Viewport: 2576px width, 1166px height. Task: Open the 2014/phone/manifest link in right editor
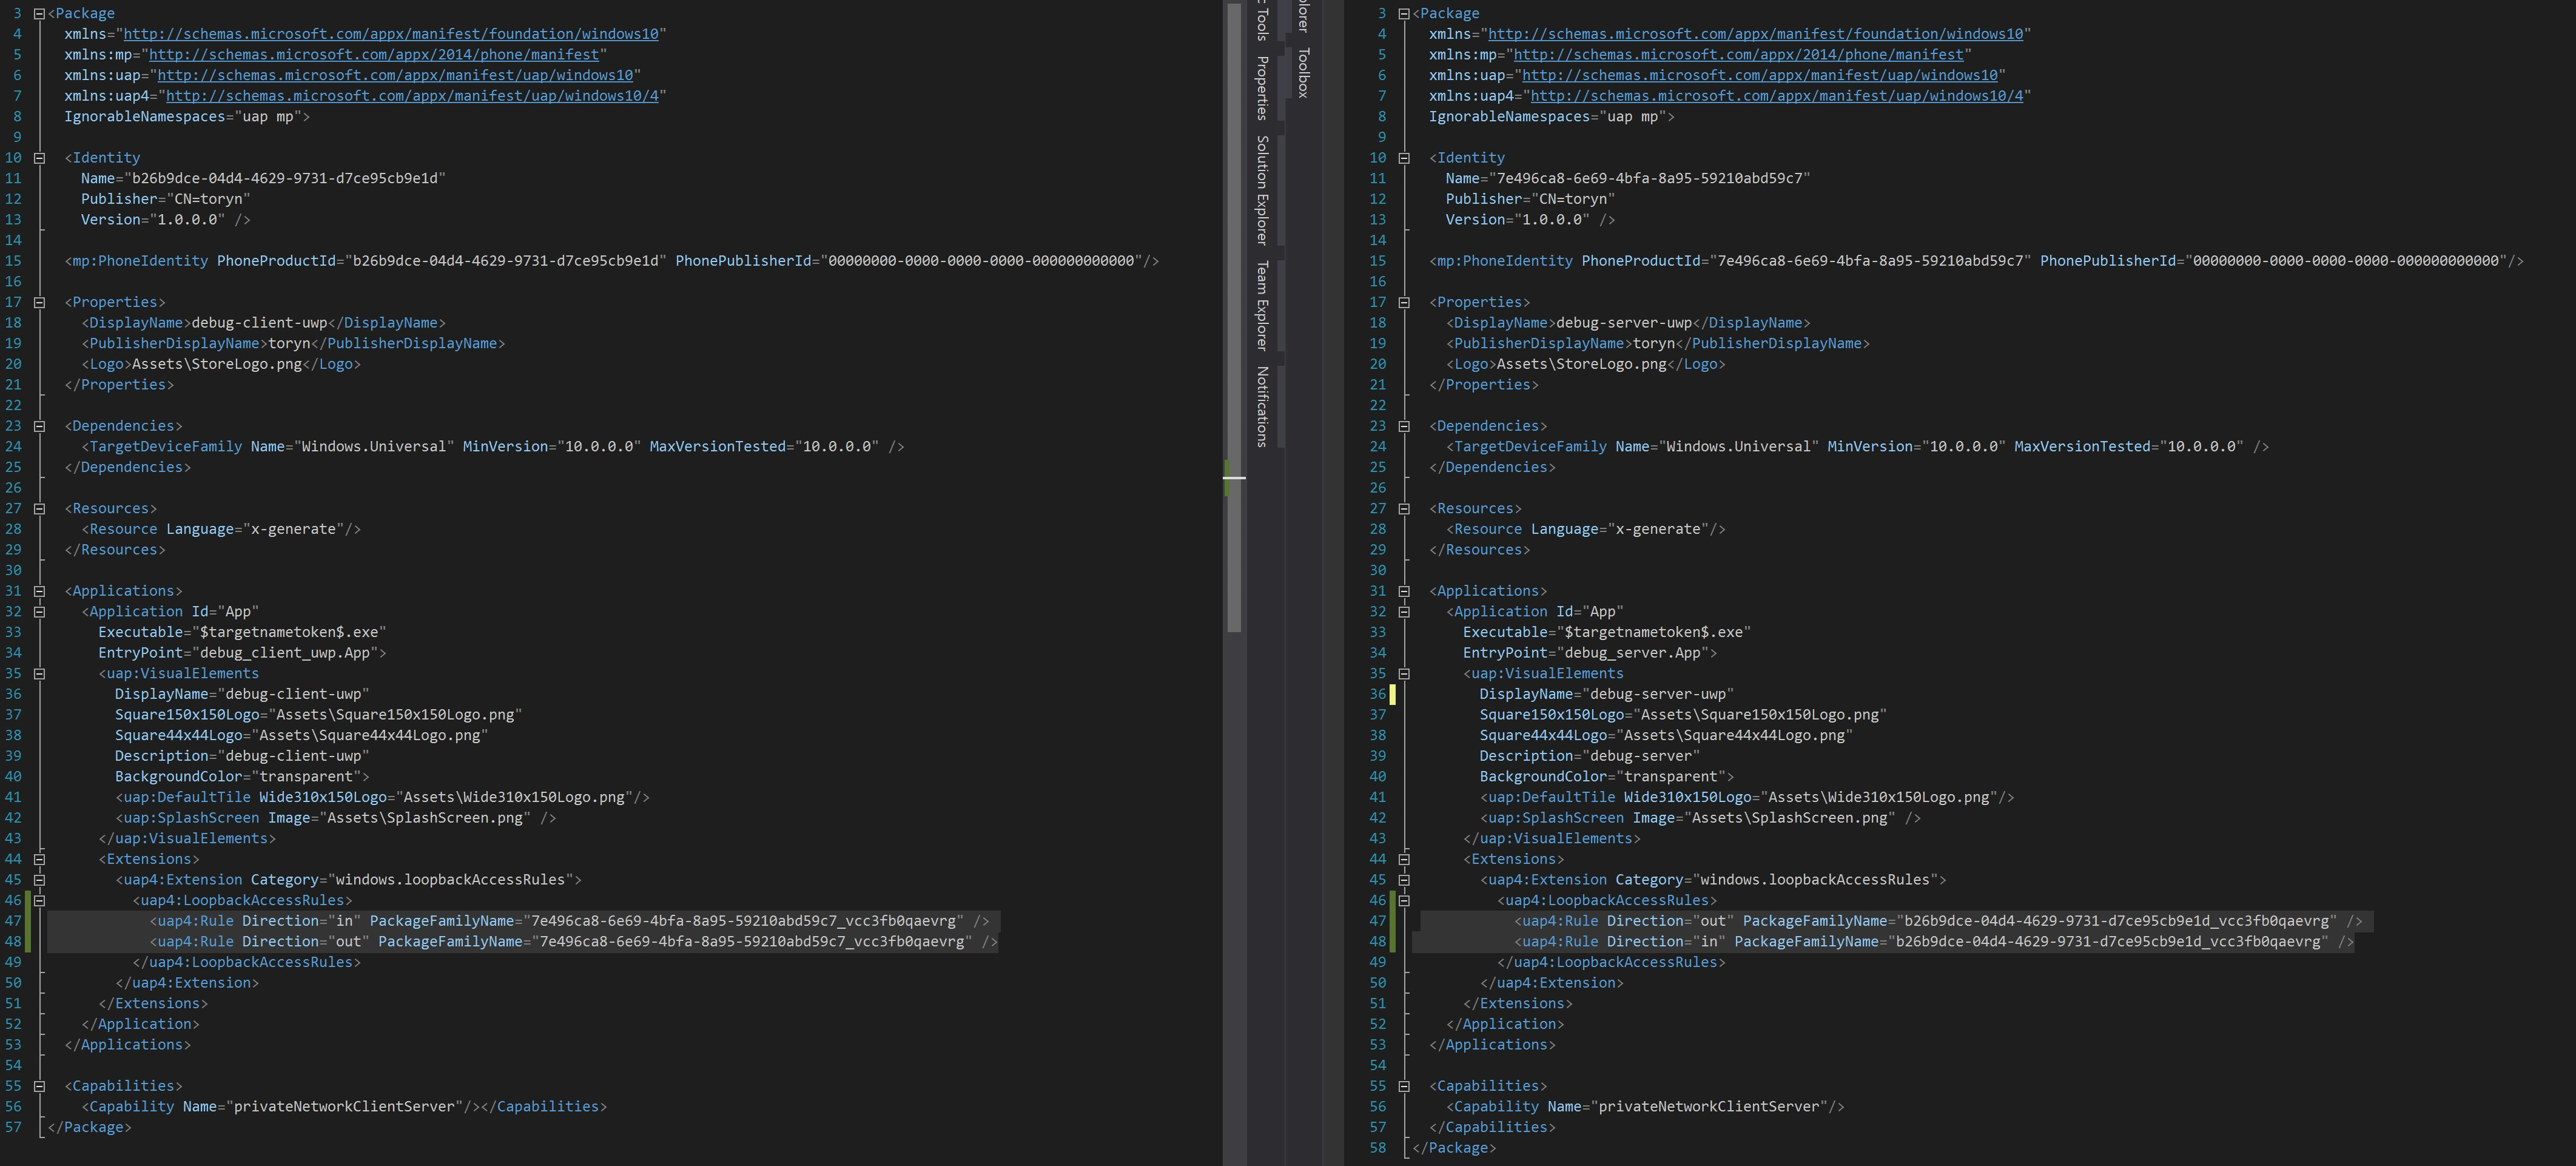pyautogui.click(x=1738, y=55)
